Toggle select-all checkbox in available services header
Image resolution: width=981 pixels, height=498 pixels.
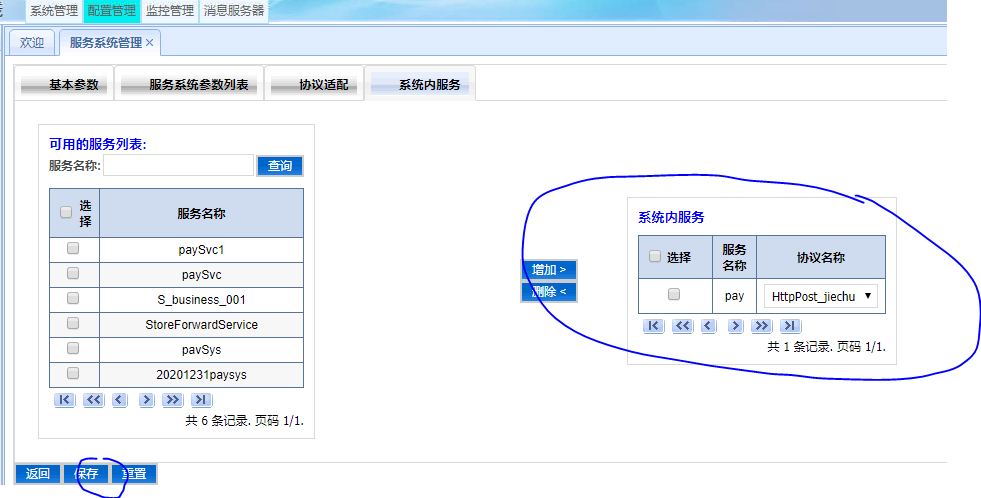(66, 212)
